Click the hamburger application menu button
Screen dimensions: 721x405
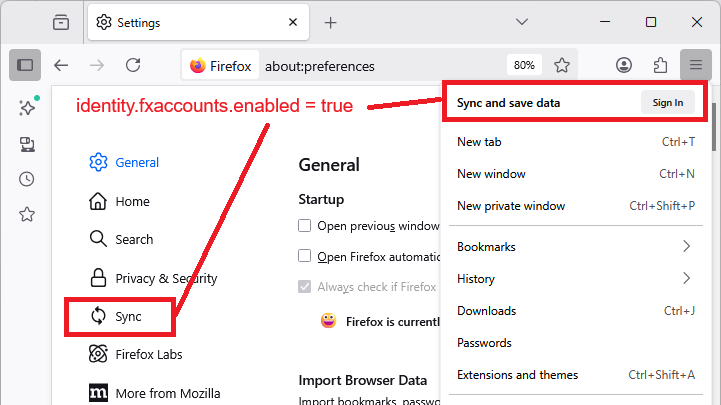pyautogui.click(x=695, y=66)
